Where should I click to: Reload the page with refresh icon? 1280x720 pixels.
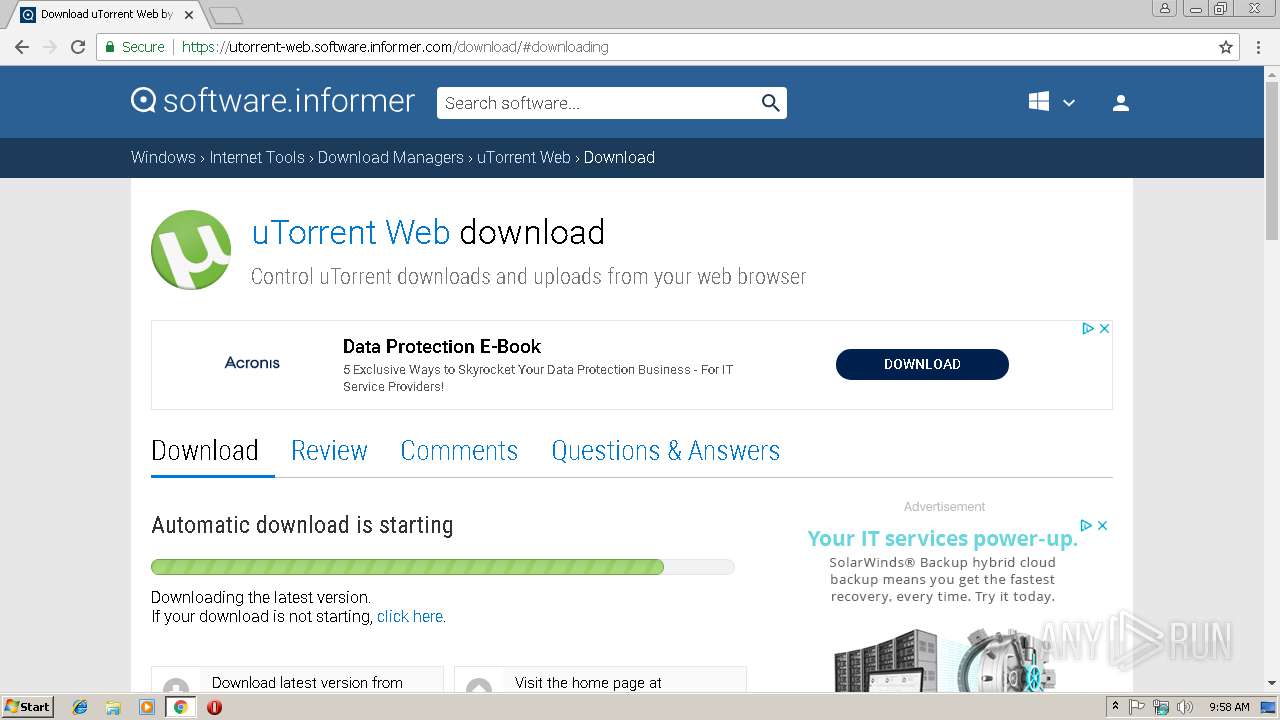[x=78, y=47]
